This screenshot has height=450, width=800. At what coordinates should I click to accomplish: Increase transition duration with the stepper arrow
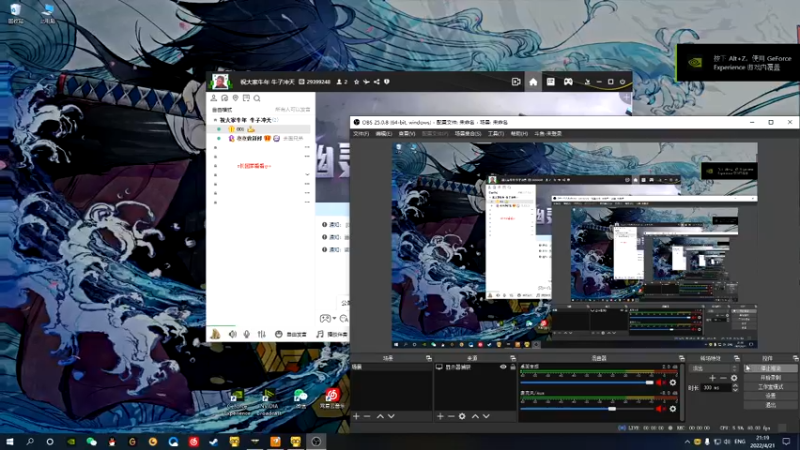click(736, 385)
